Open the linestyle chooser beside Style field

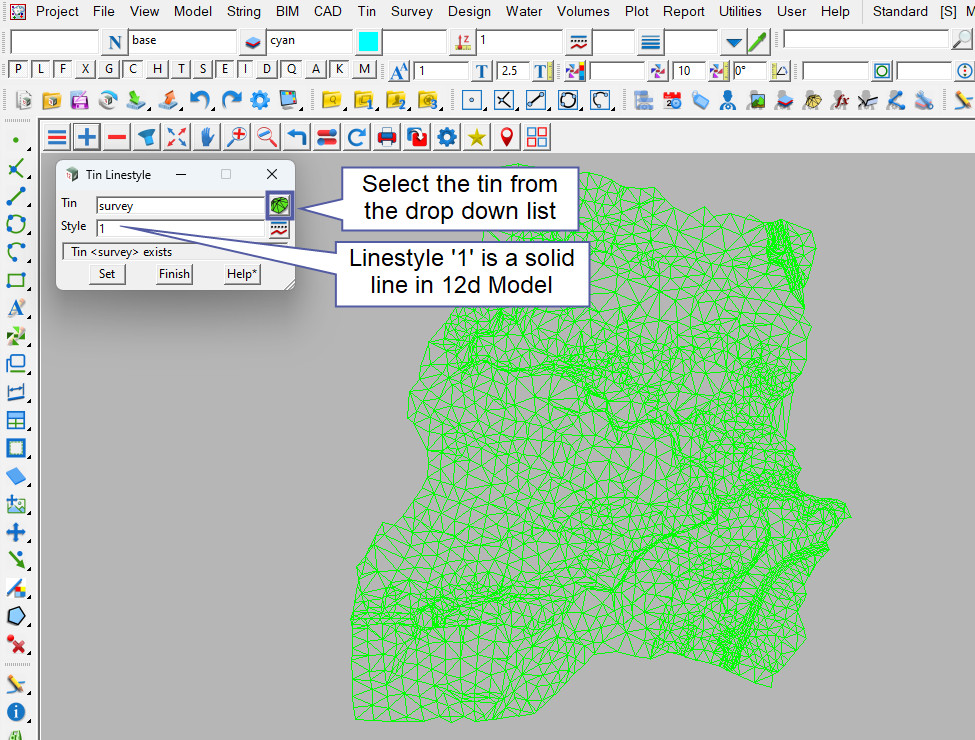tap(279, 229)
